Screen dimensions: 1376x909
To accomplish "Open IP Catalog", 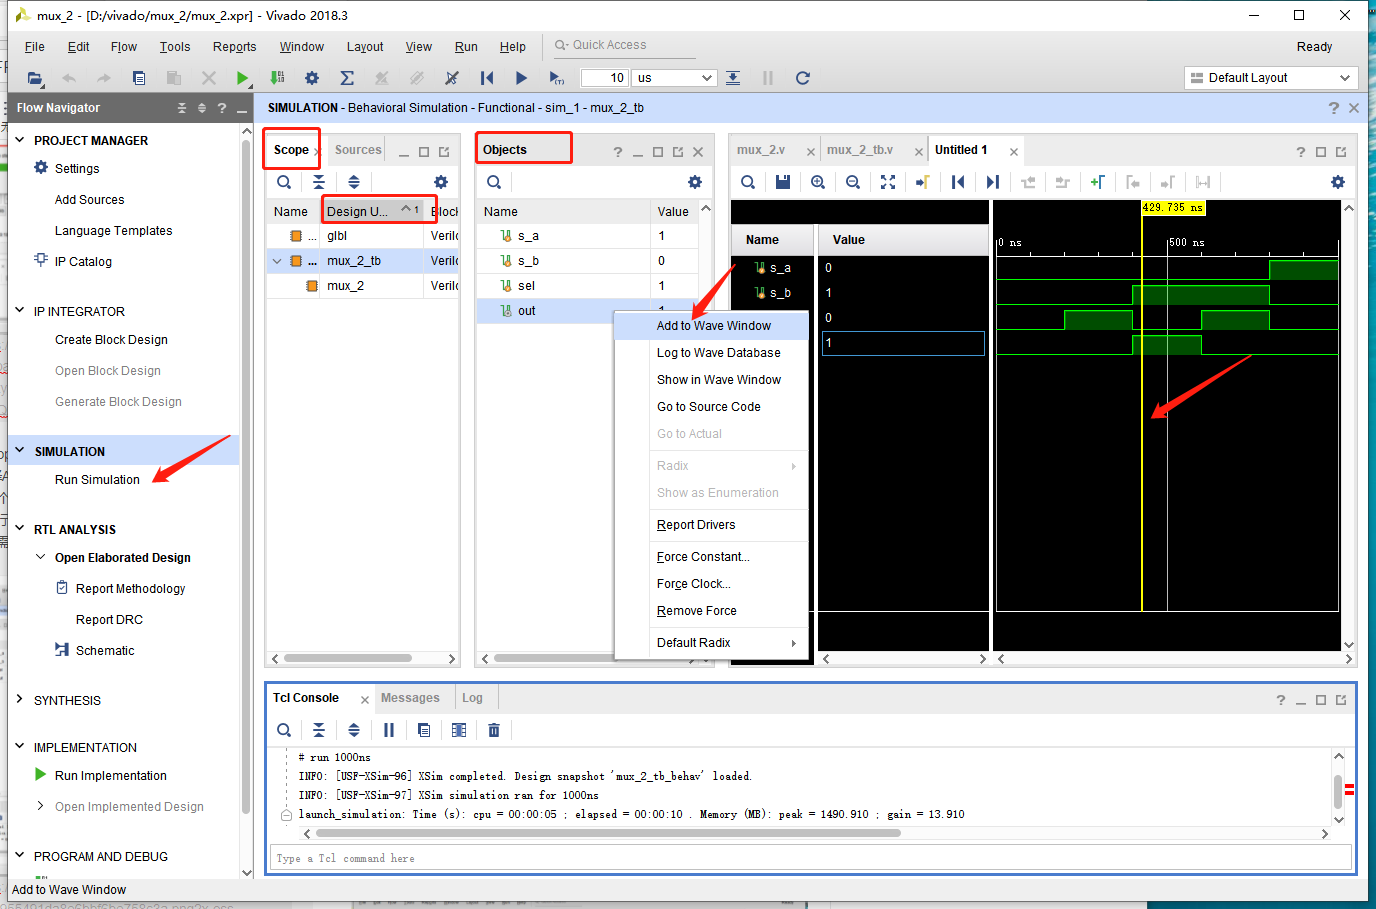I will [83, 262].
